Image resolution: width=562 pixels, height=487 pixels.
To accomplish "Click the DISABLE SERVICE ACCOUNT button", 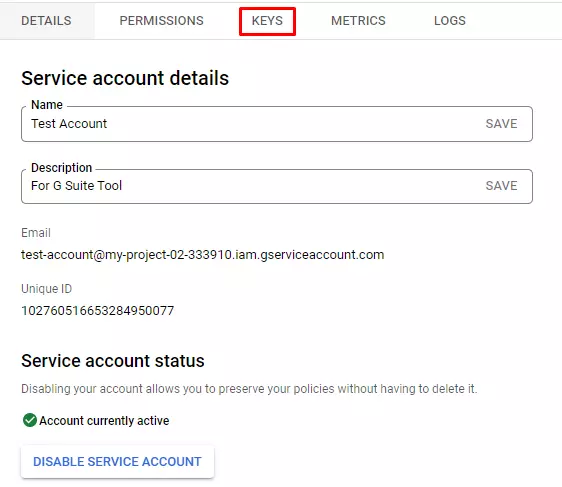I will (117, 462).
